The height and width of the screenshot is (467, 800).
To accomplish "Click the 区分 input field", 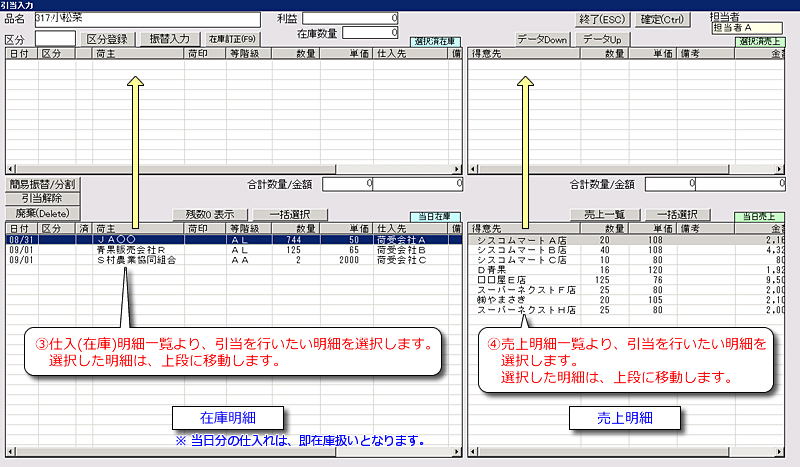I will coord(55,38).
